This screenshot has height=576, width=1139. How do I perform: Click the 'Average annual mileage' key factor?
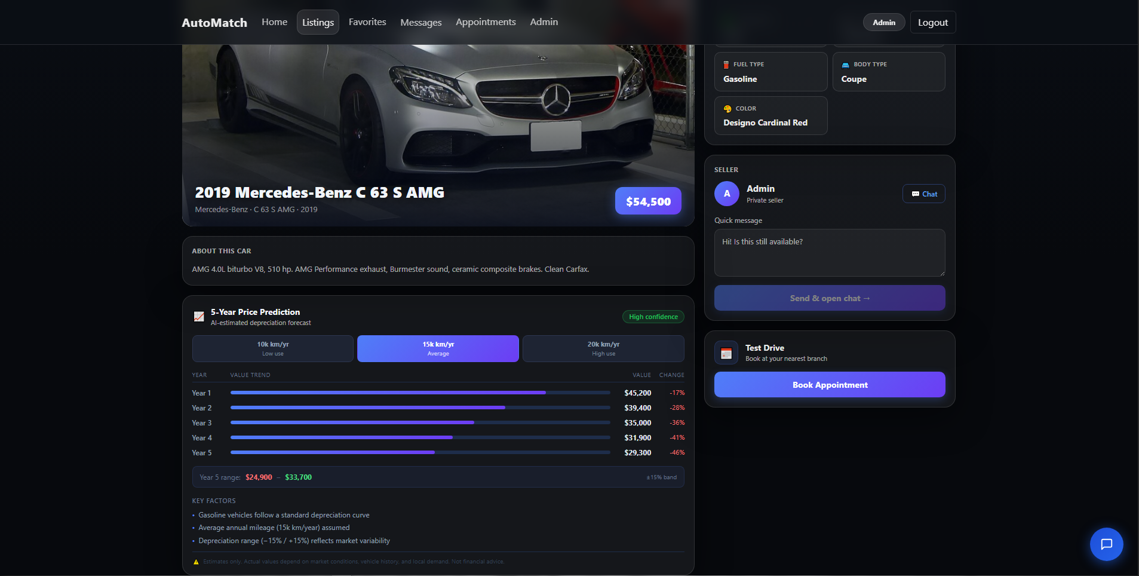tap(274, 528)
